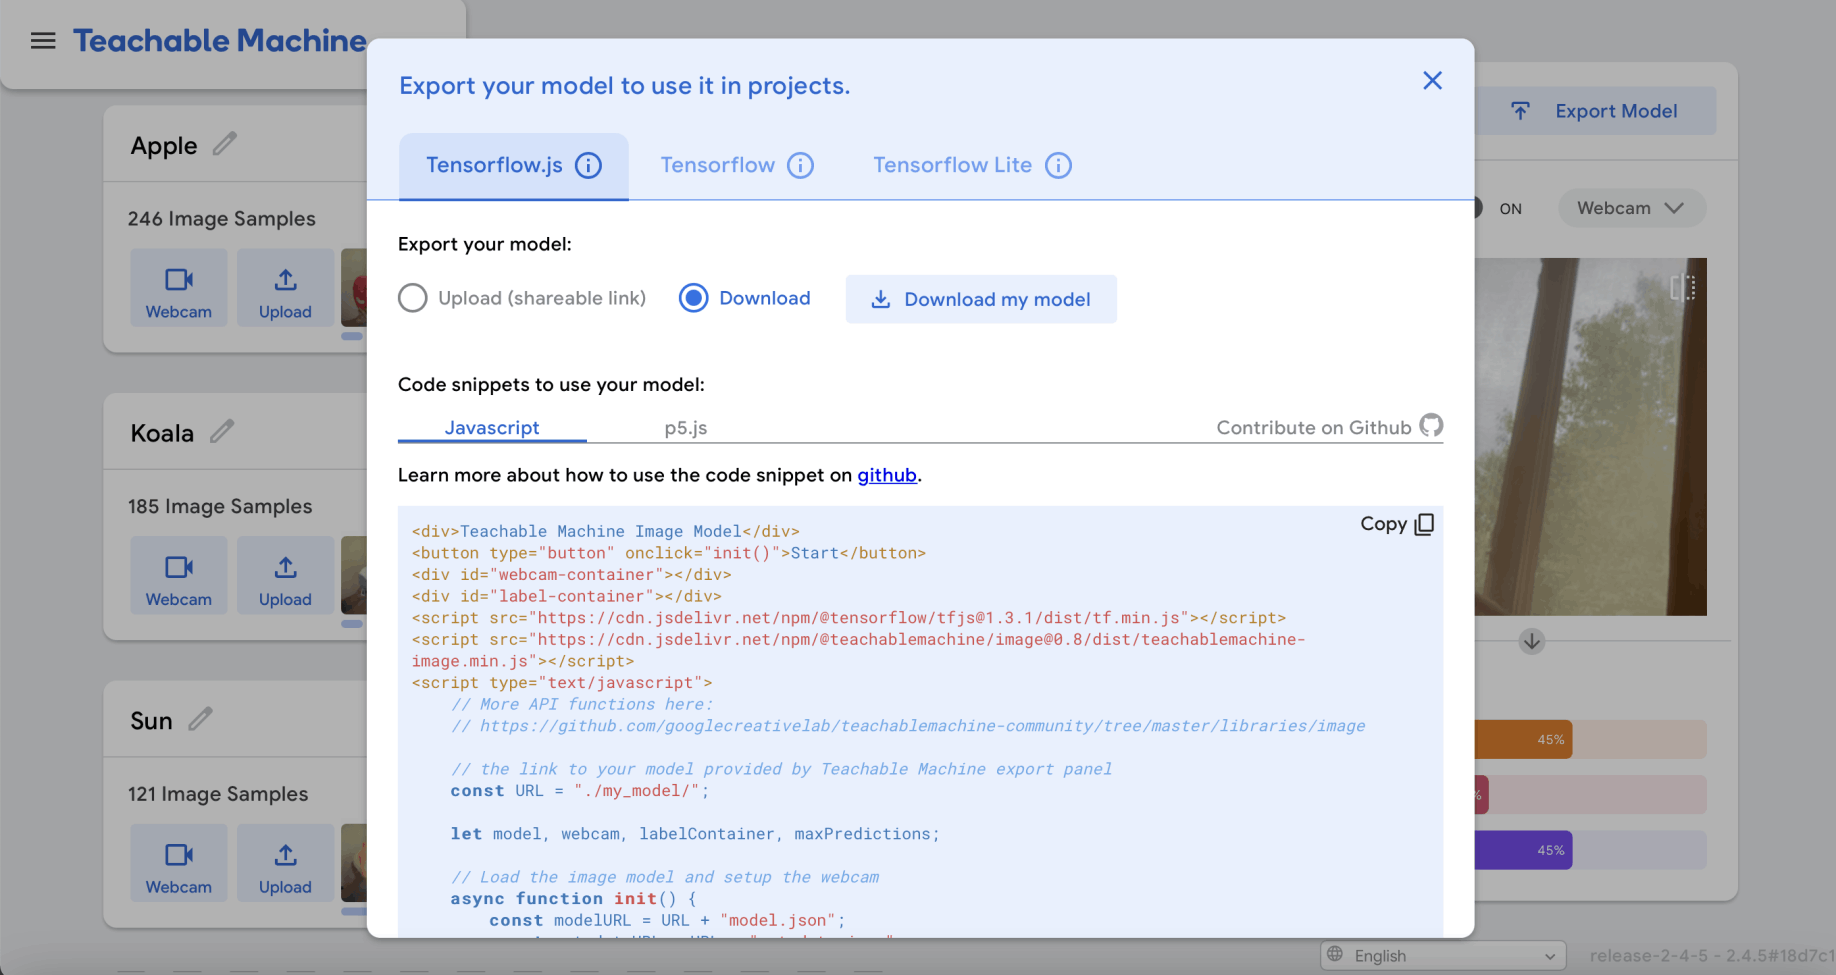Edit the Sun class name

(200, 719)
